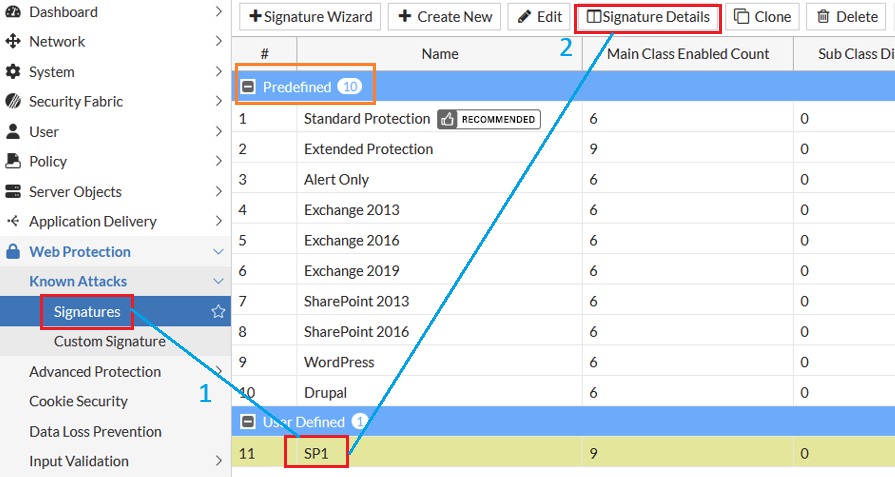Image resolution: width=895 pixels, height=477 pixels.
Task: Expand the User menu chevron
Action: 219,131
